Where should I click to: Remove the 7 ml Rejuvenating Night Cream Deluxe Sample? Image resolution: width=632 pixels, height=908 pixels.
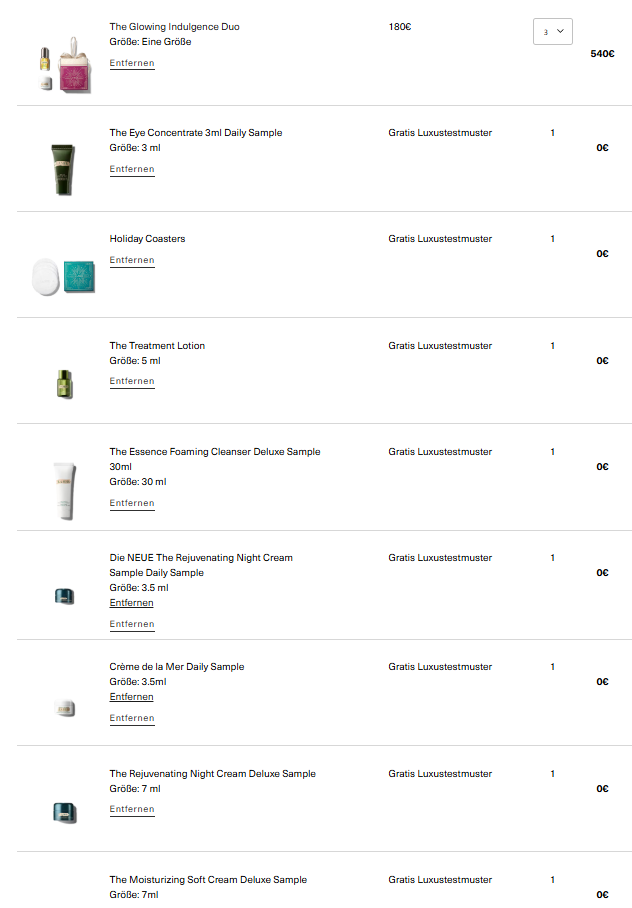pyautogui.click(x=132, y=809)
